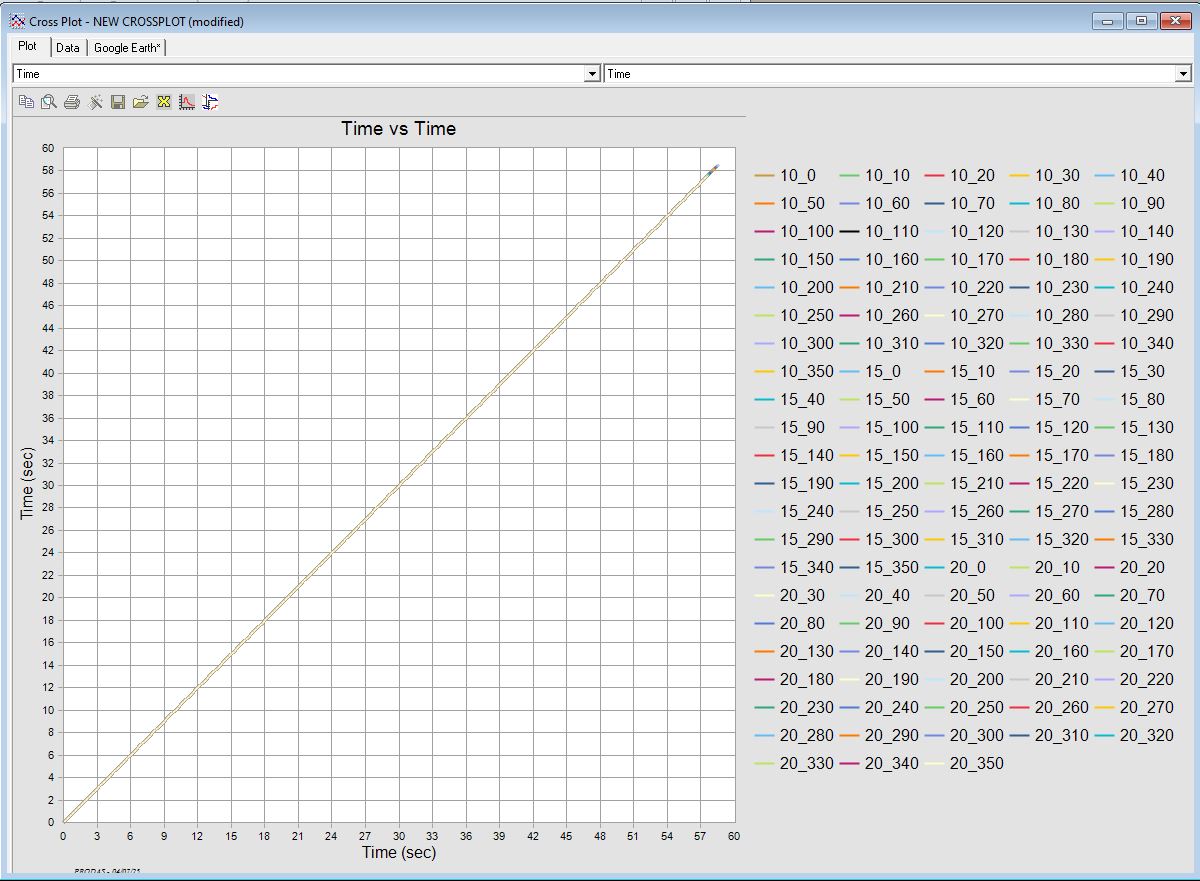Open crossplot file via folder icon
Image resolution: width=1200 pixels, height=881 pixels.
[141, 102]
